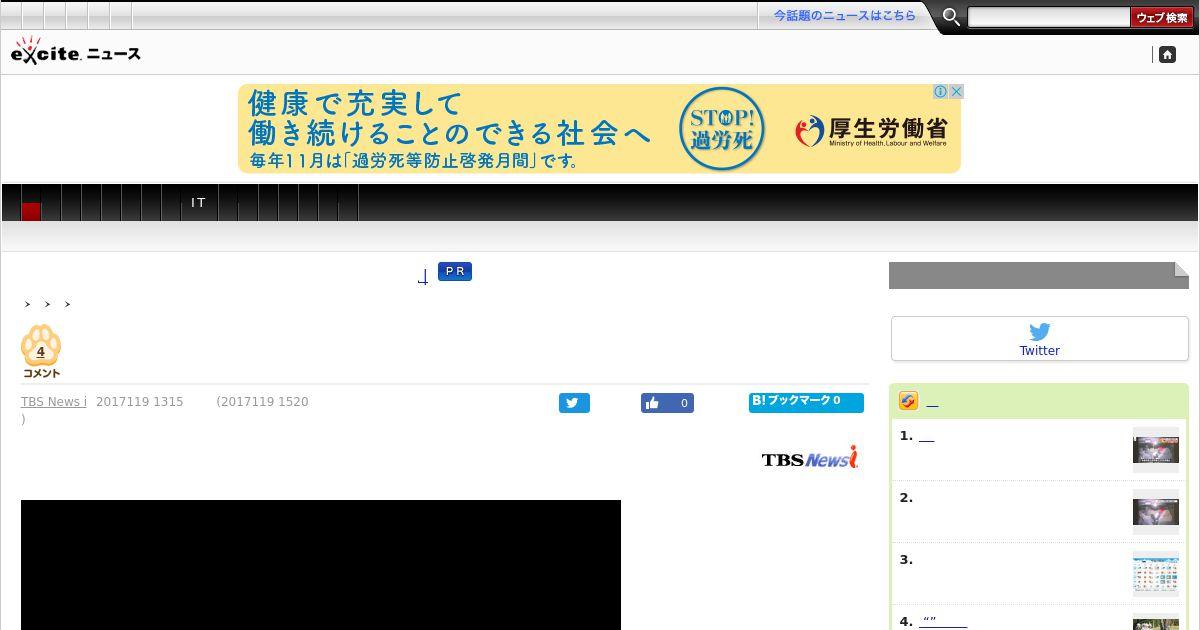Close the ad with the X icon

[956, 91]
